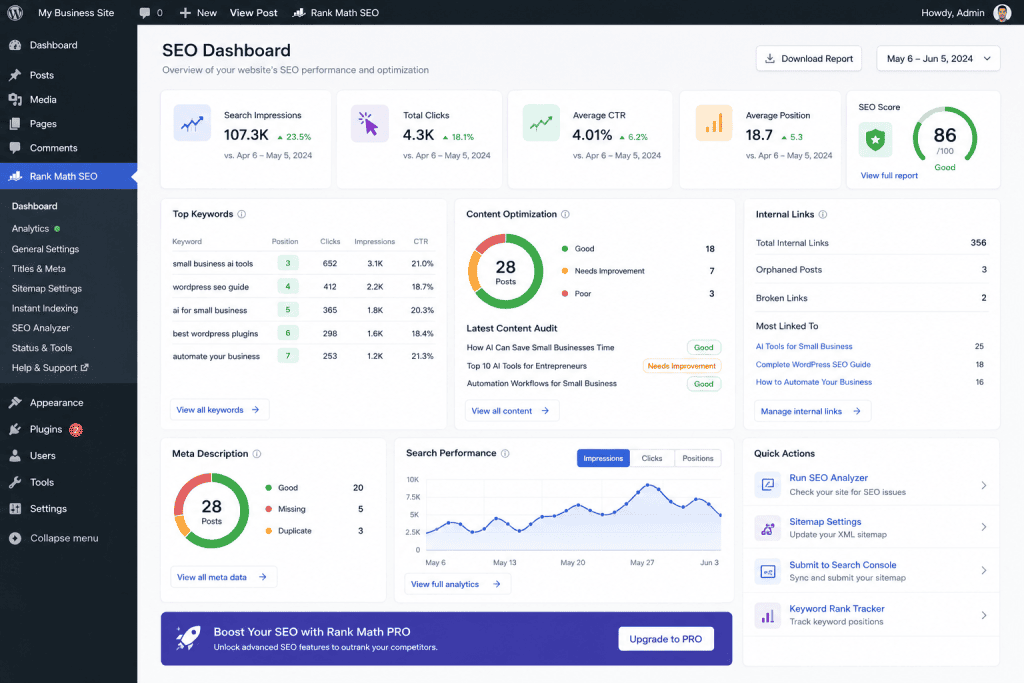The width and height of the screenshot is (1024, 683).
Task: Click the Pages icon in sidebar
Action: click(15, 123)
